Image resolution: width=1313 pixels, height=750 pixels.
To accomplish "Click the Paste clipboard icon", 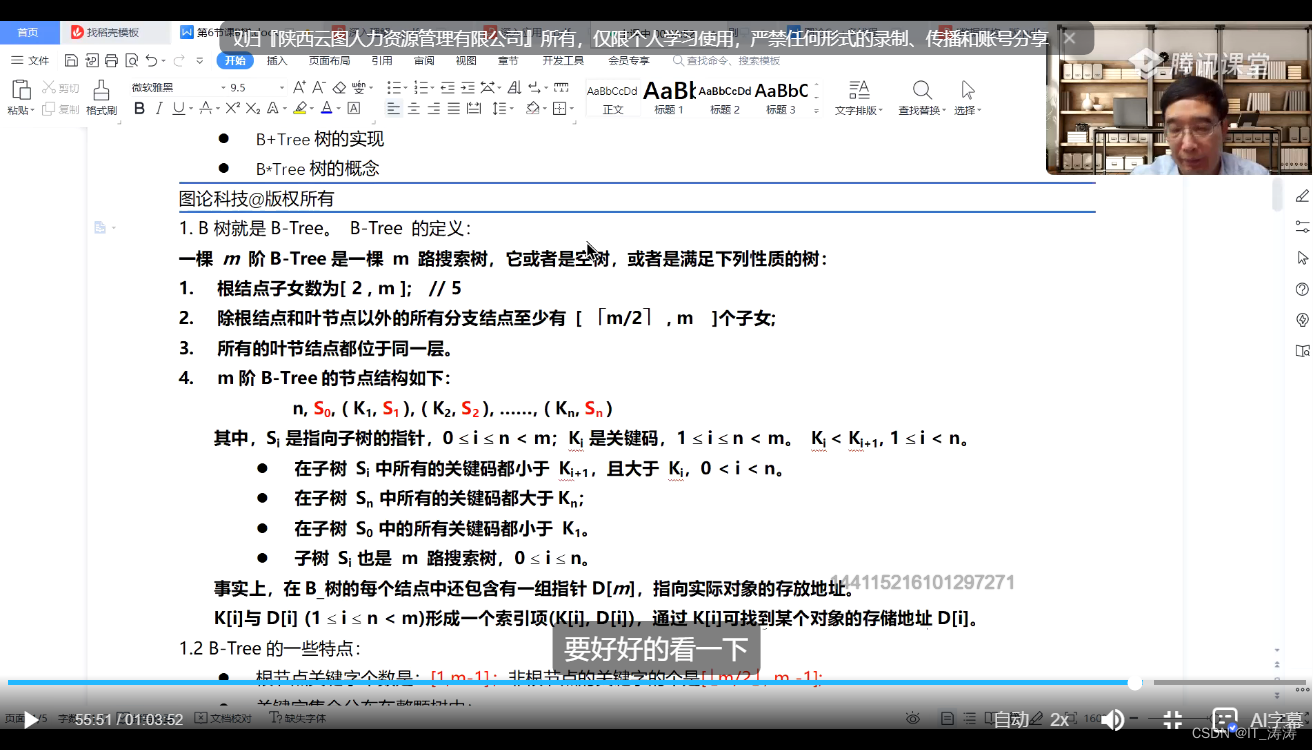I will [x=21, y=89].
